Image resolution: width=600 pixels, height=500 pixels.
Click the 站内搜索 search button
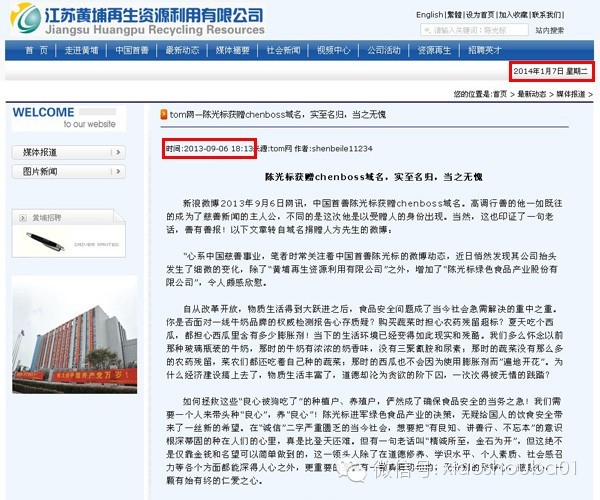(549, 30)
